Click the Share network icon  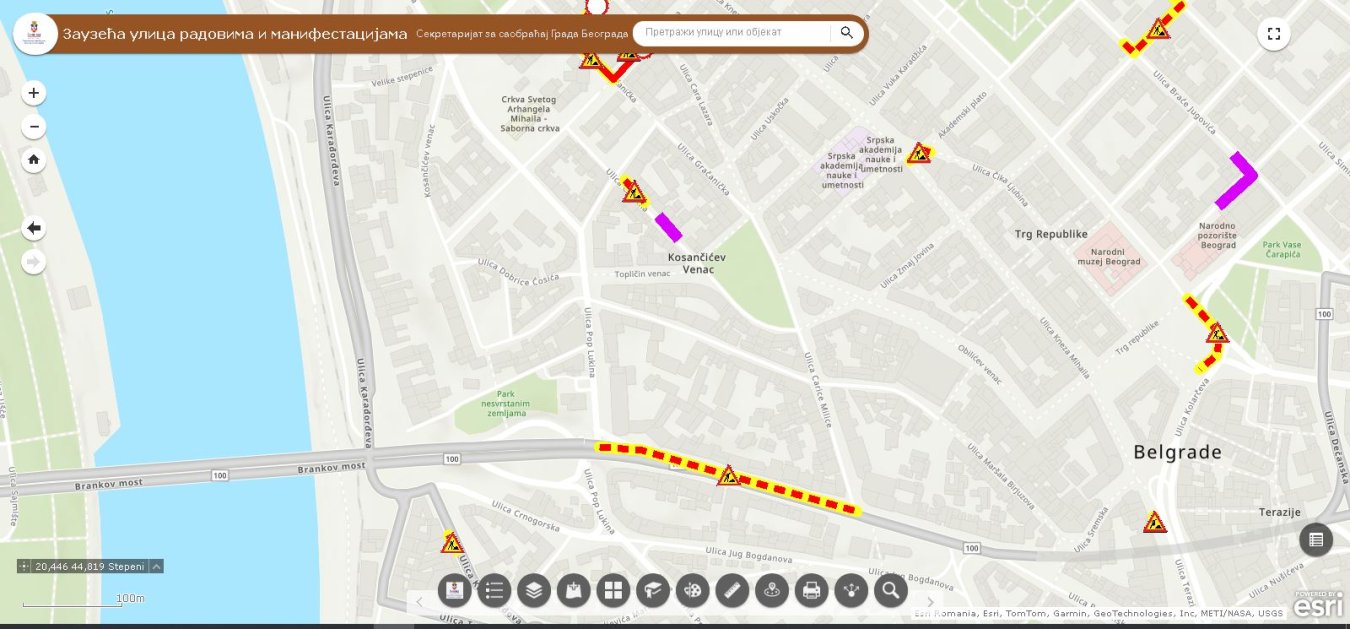point(851,590)
